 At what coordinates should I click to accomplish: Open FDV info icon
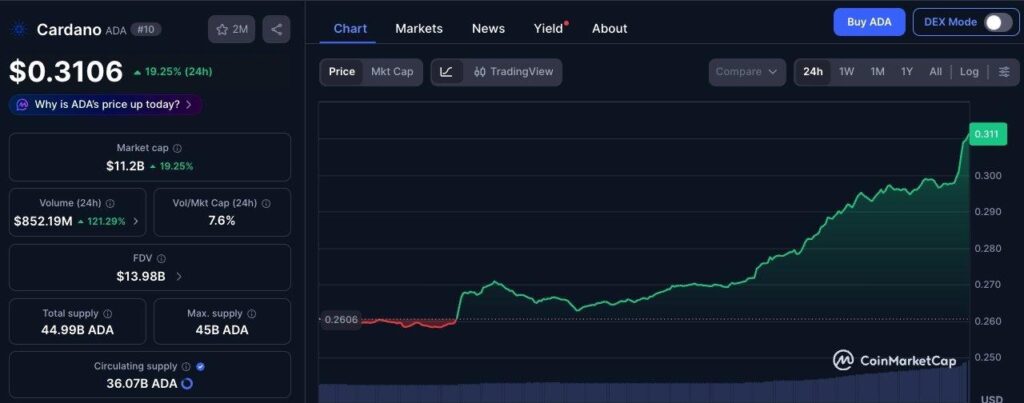click(x=161, y=259)
